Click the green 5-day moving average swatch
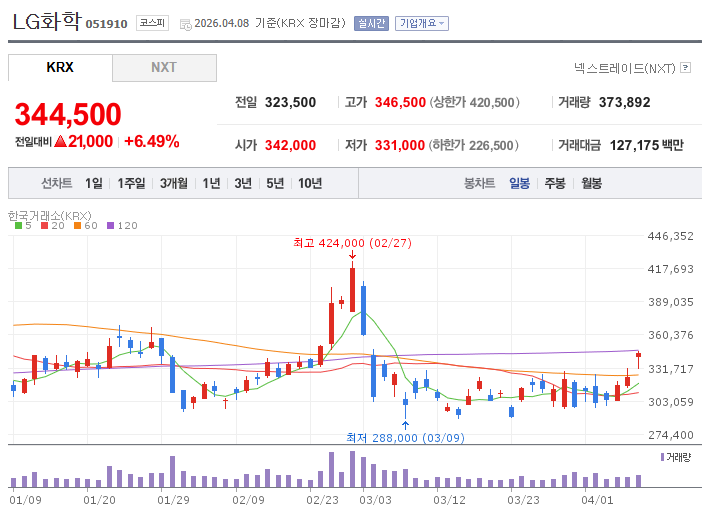Image resolution: width=702 pixels, height=511 pixels. click(x=18, y=226)
